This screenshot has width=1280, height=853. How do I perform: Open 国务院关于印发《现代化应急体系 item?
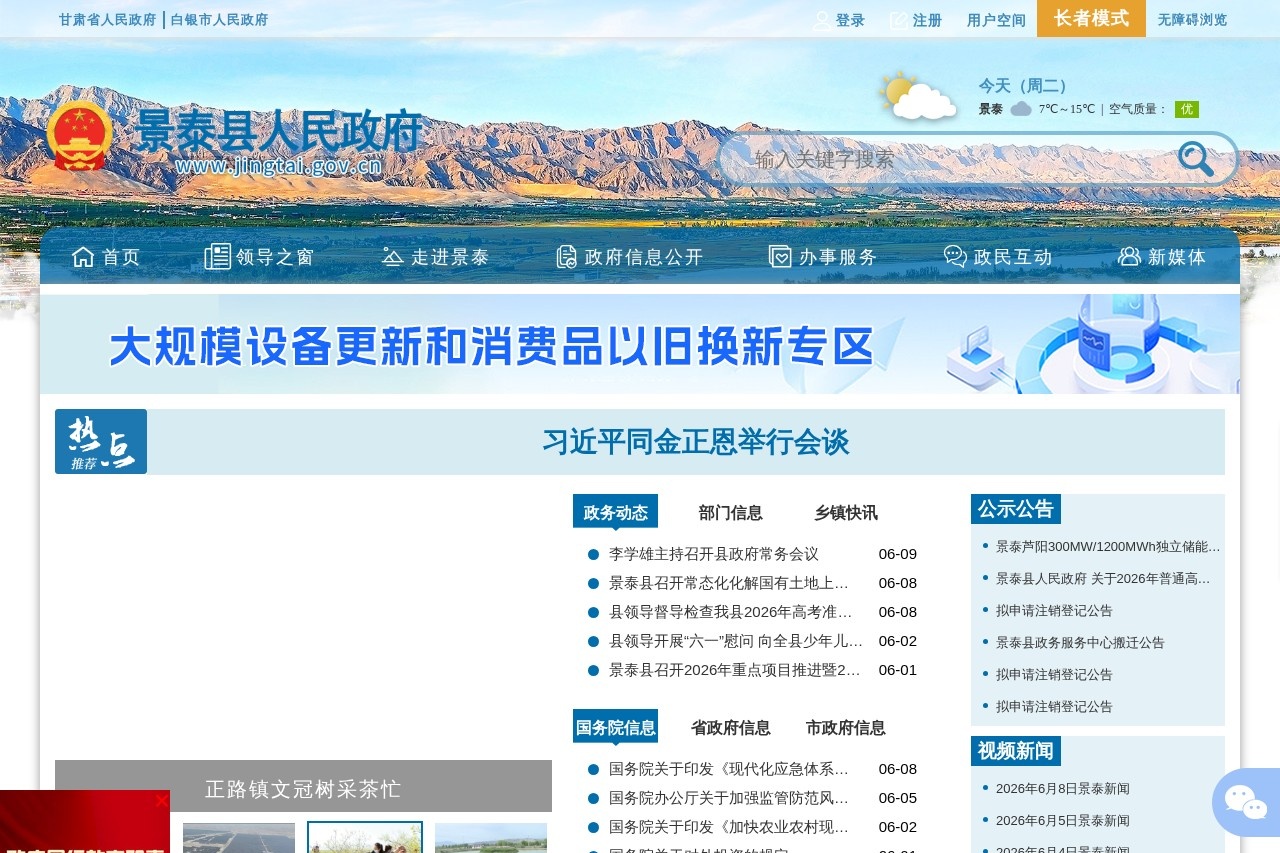point(729,769)
